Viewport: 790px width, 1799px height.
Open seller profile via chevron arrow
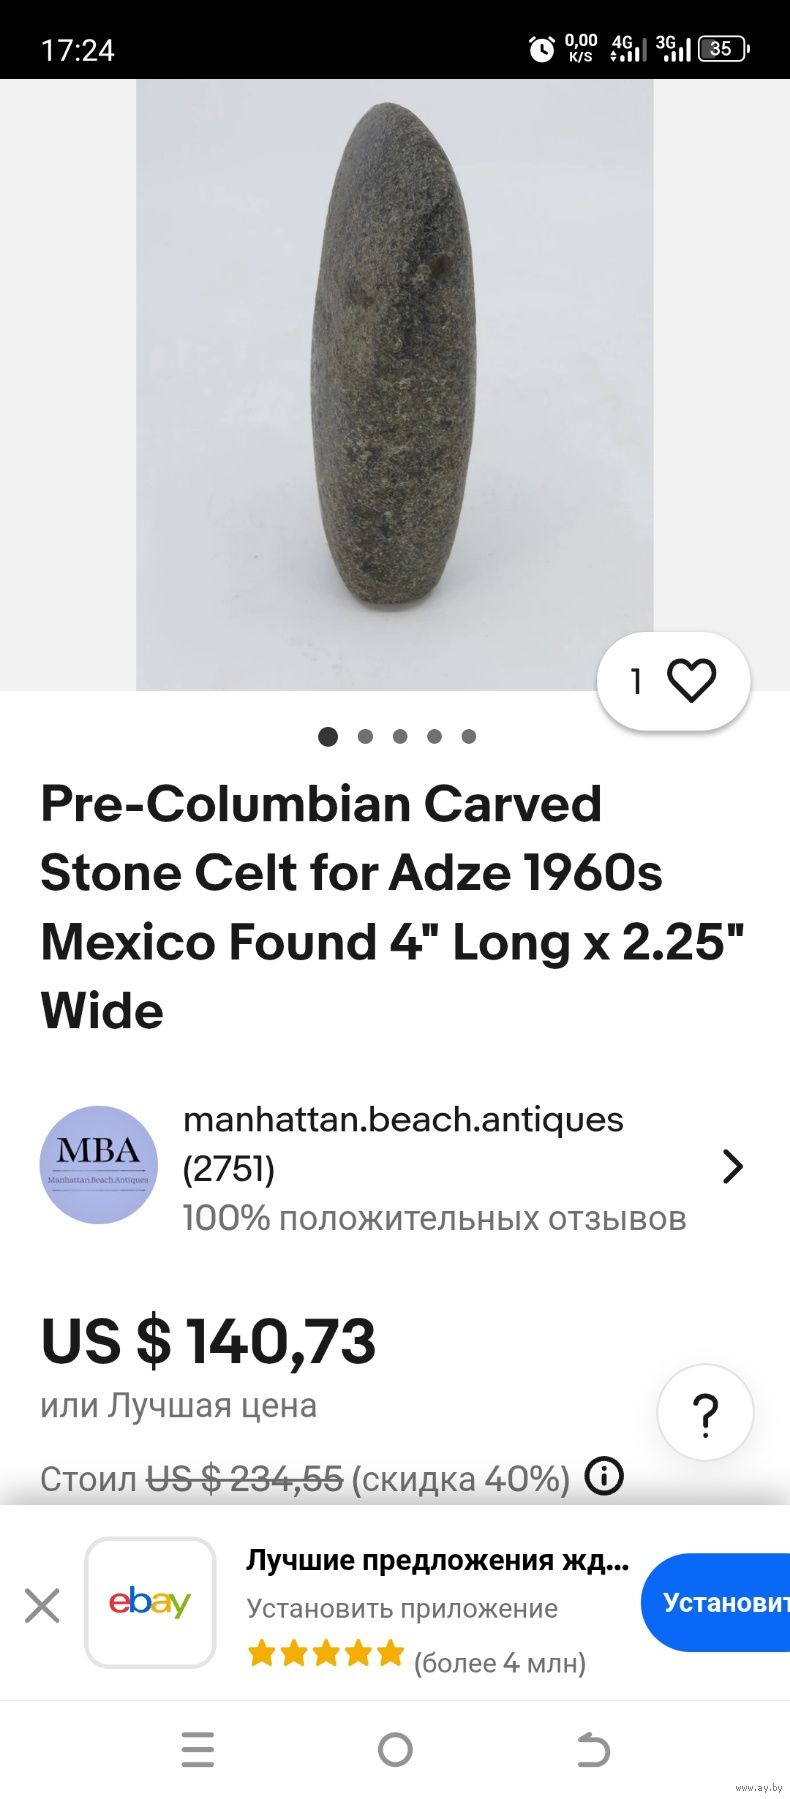click(x=732, y=1166)
